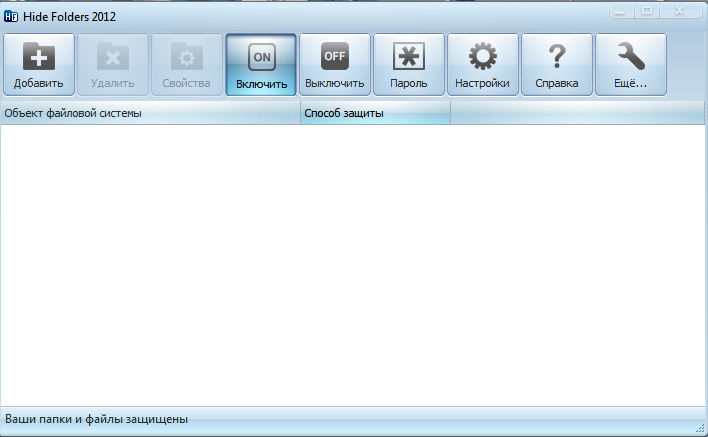
Task: Click the empty third column header
Action: [578, 114]
